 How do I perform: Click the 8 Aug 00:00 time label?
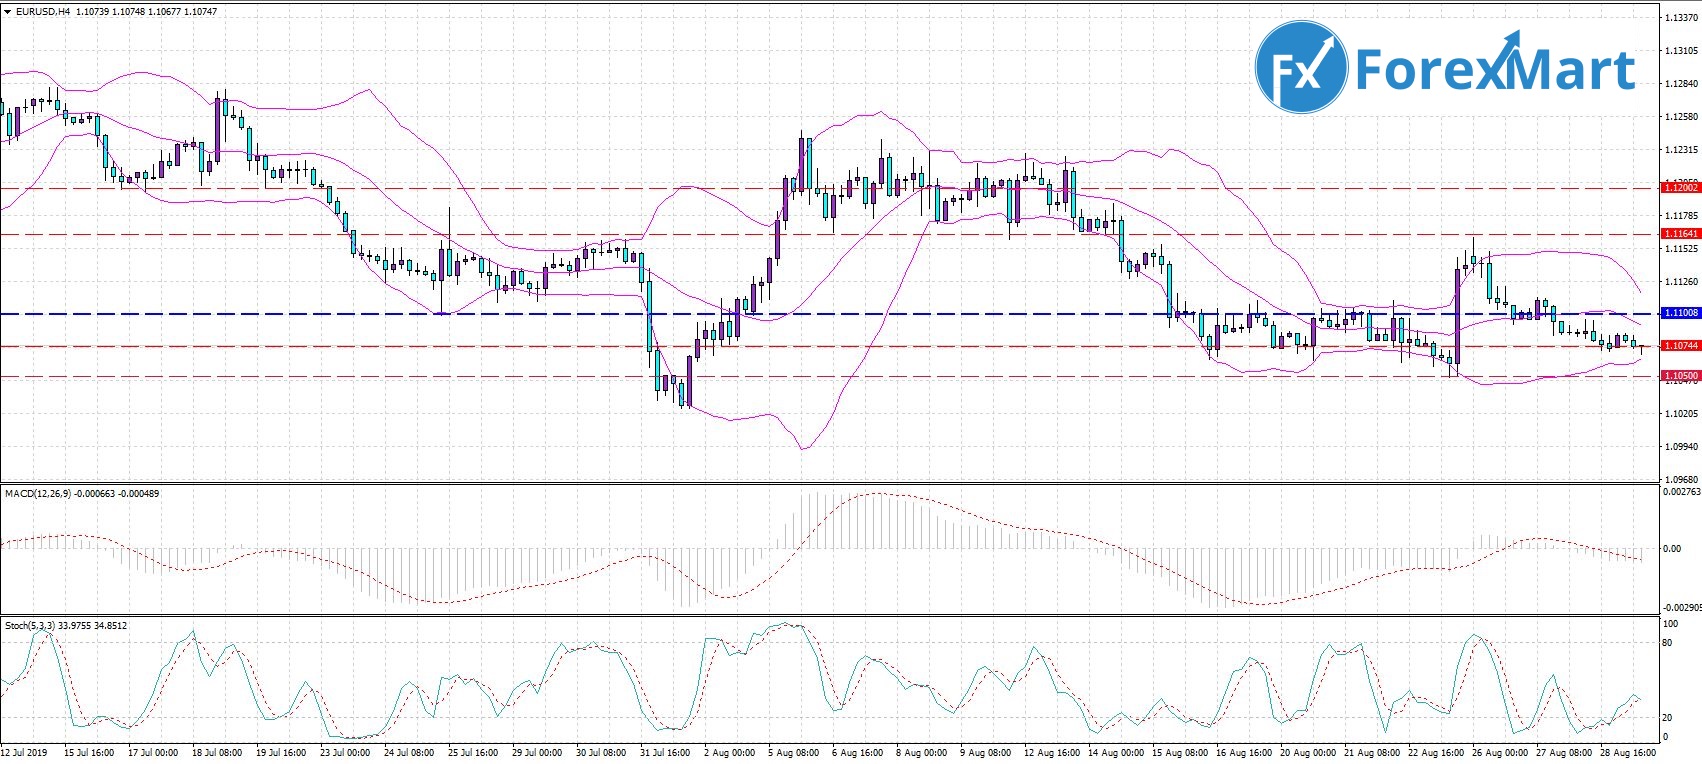pos(922,753)
